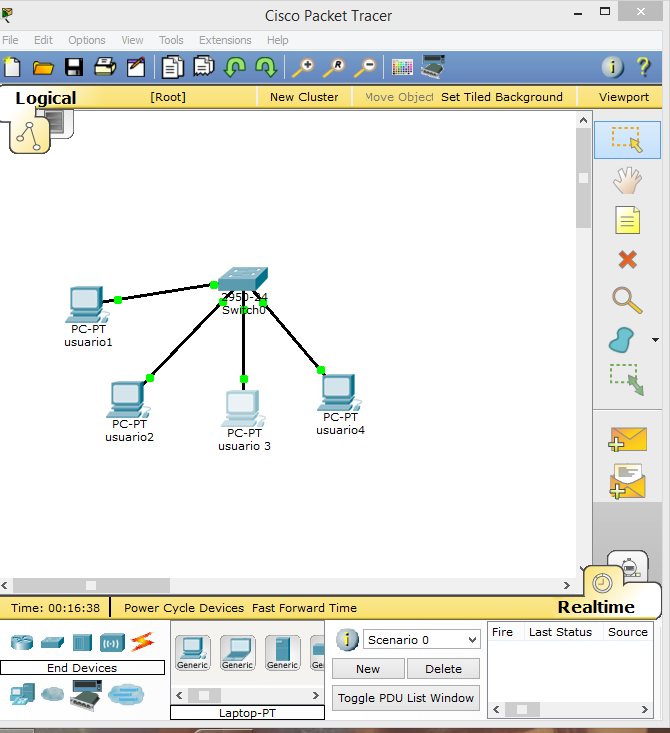The width and height of the screenshot is (670, 733).
Task: Choose the Select tool in right sidebar
Action: (627, 140)
